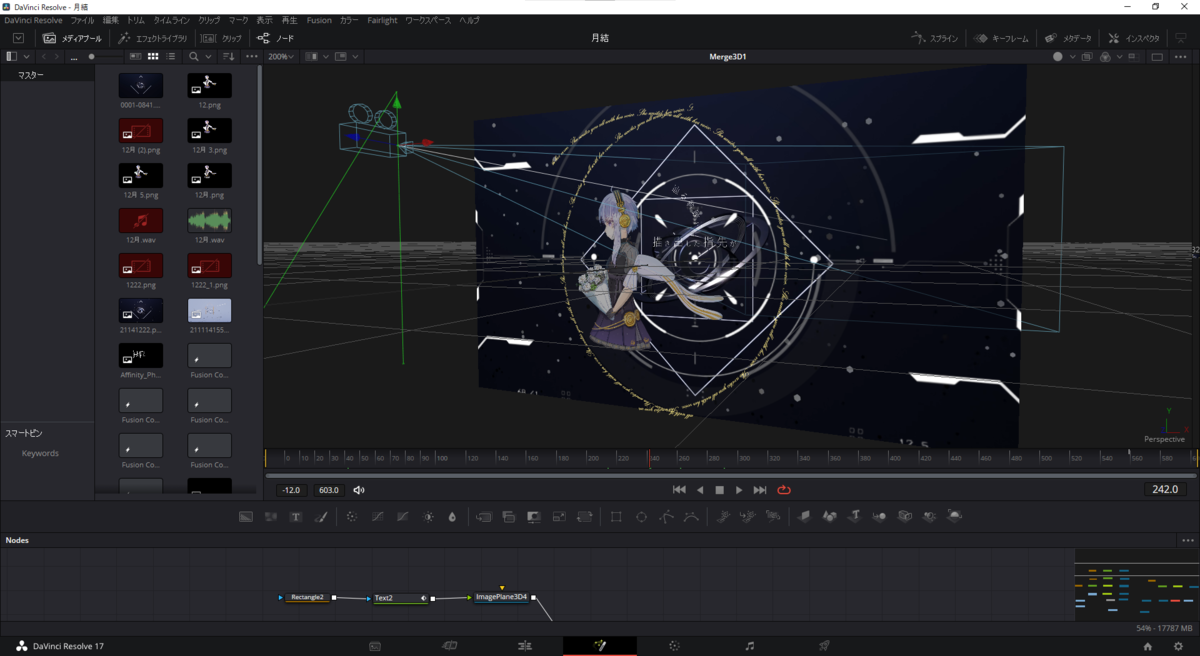
Task: Toggle the Inspector panel
Action: [1134, 38]
